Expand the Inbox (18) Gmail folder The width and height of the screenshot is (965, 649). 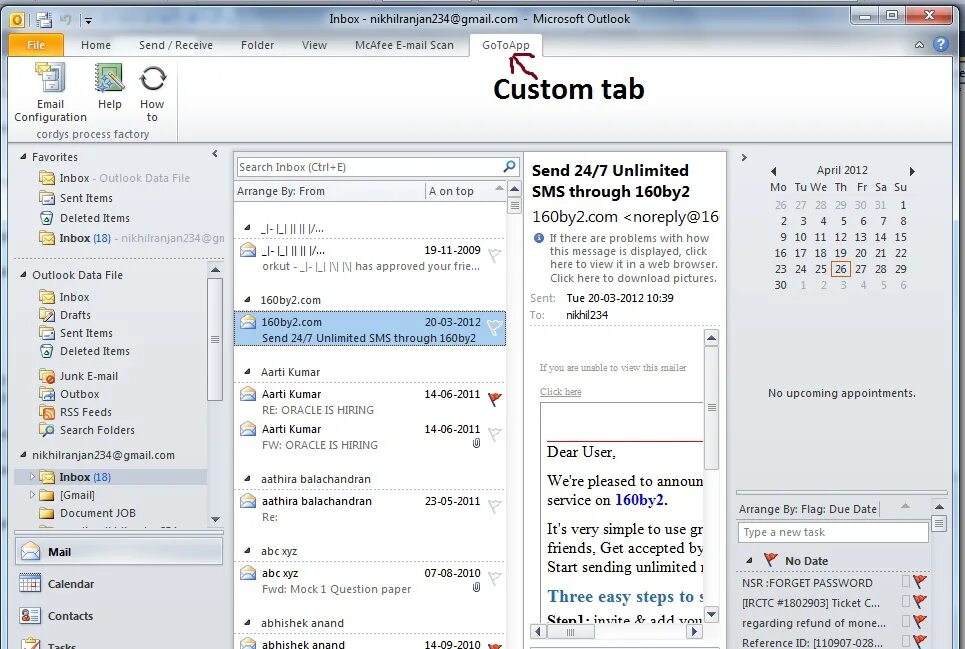coord(32,477)
